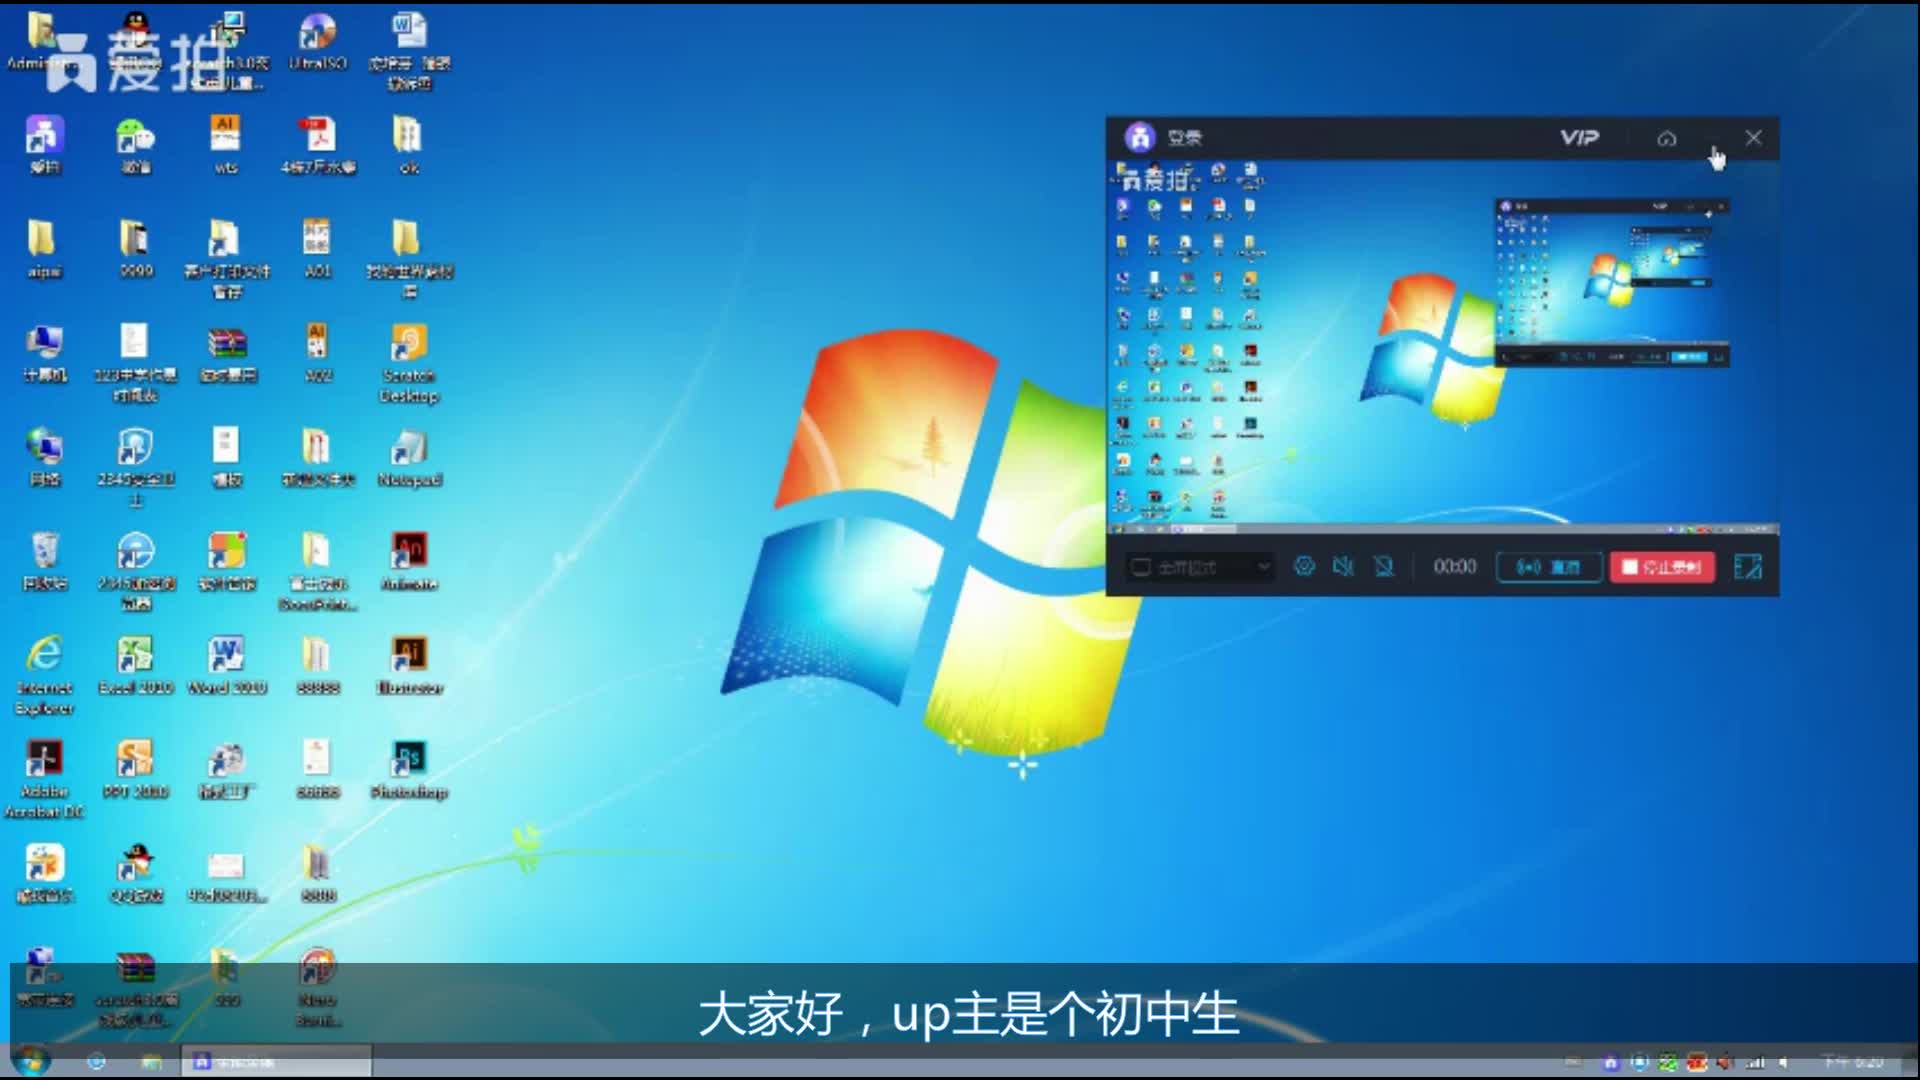This screenshot has height=1080, width=1920.
Task: Click the 00:00 recording timer
Action: (1454, 567)
